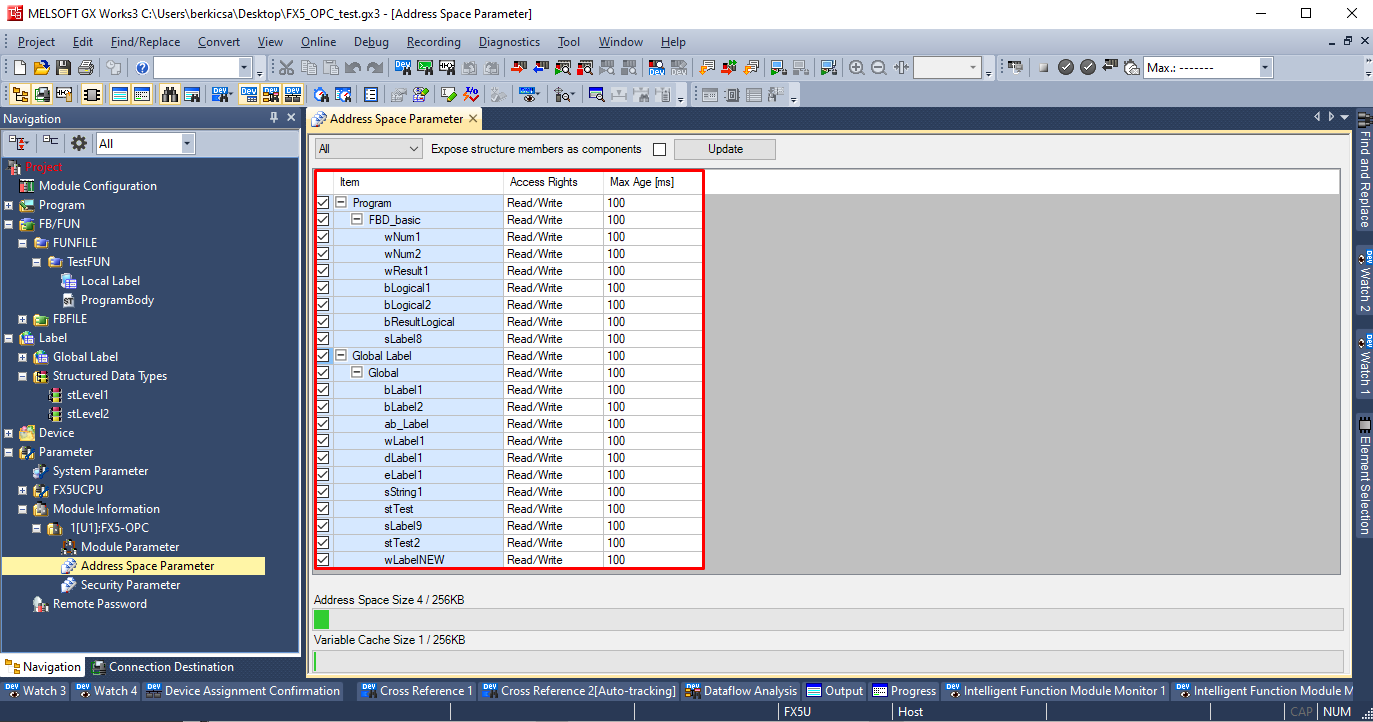
Task: Click the Cut scissors icon
Action: tap(286, 67)
